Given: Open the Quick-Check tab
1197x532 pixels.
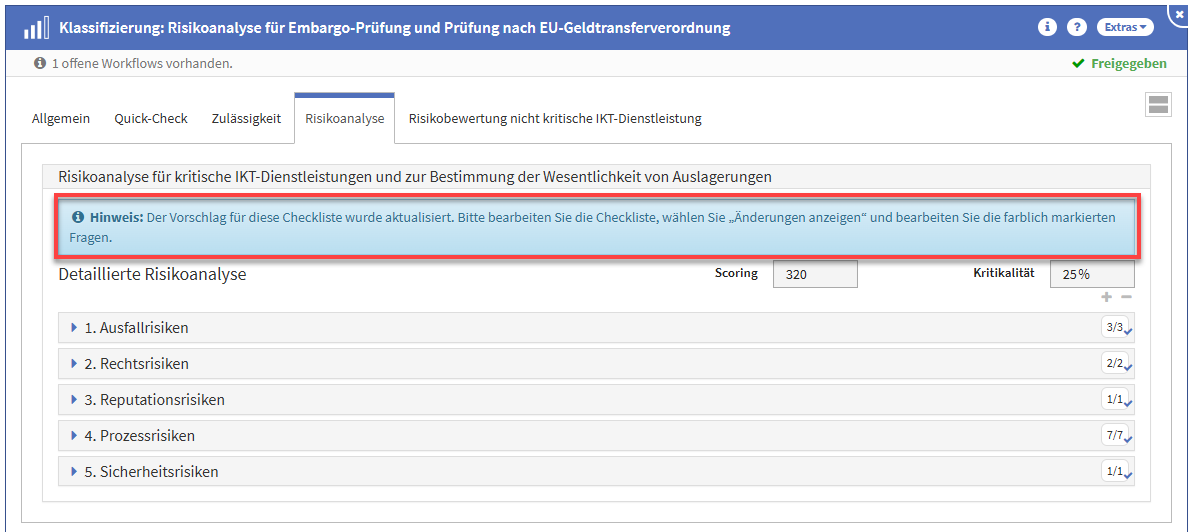Looking at the screenshot, I should point(151,118).
